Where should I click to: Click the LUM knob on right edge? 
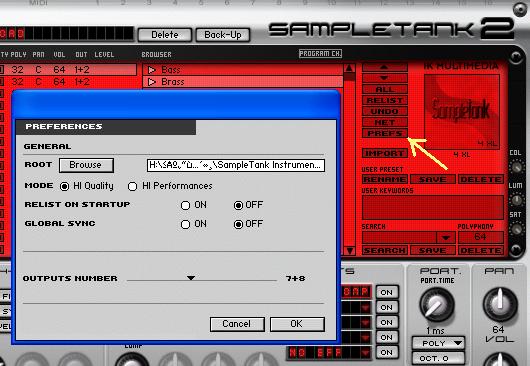click(516, 200)
